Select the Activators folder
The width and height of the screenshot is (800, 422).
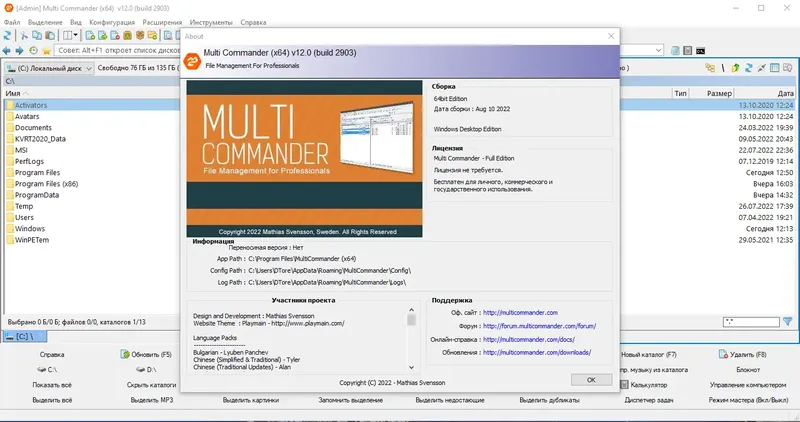[31, 105]
